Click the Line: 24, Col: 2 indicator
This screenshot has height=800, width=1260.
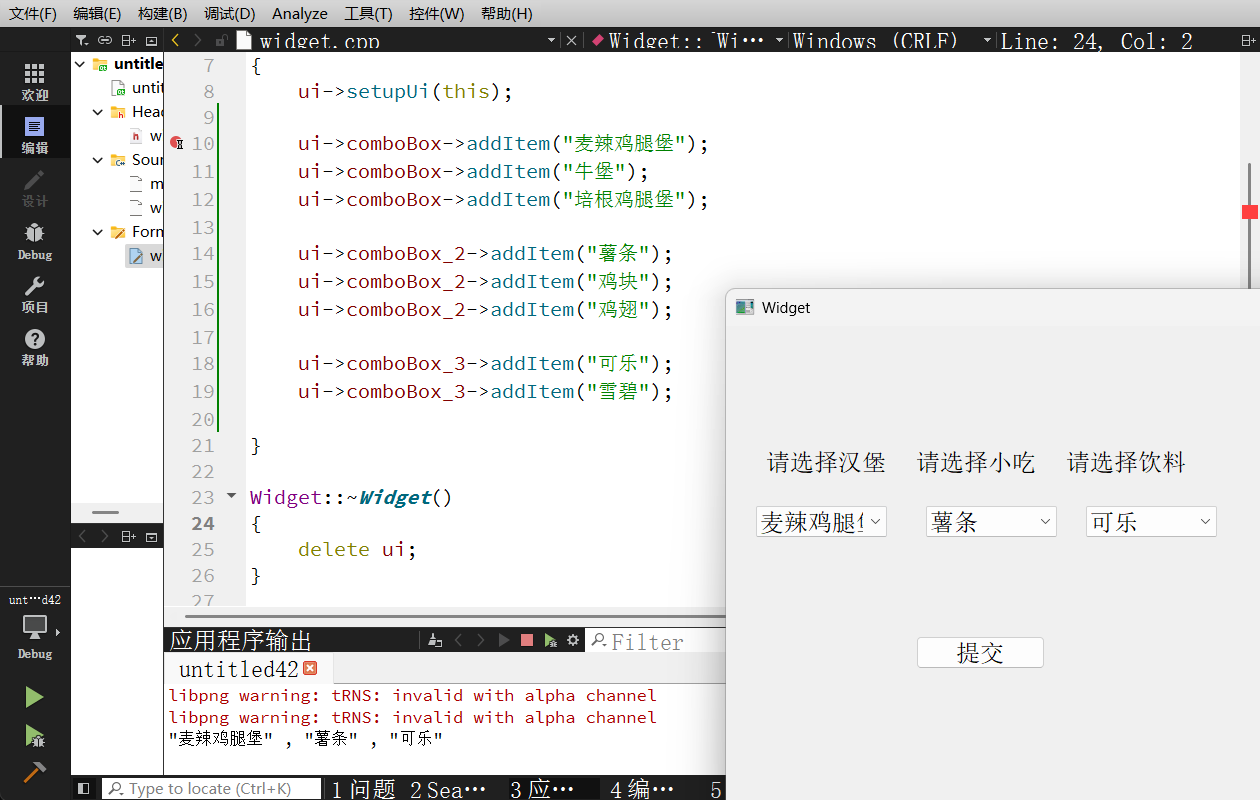point(1097,40)
